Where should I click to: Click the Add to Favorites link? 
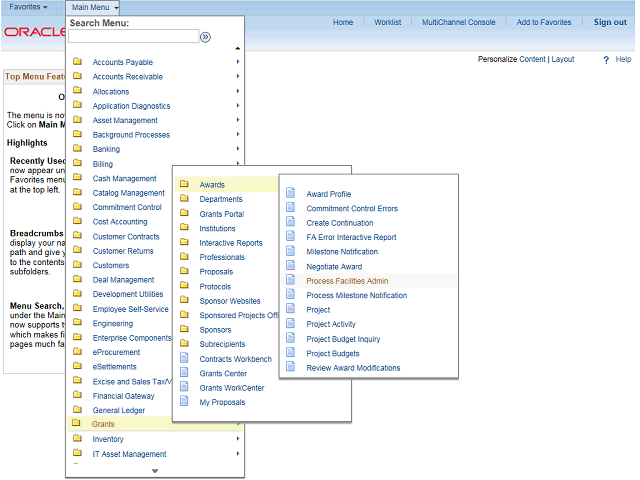pyautogui.click(x=544, y=22)
